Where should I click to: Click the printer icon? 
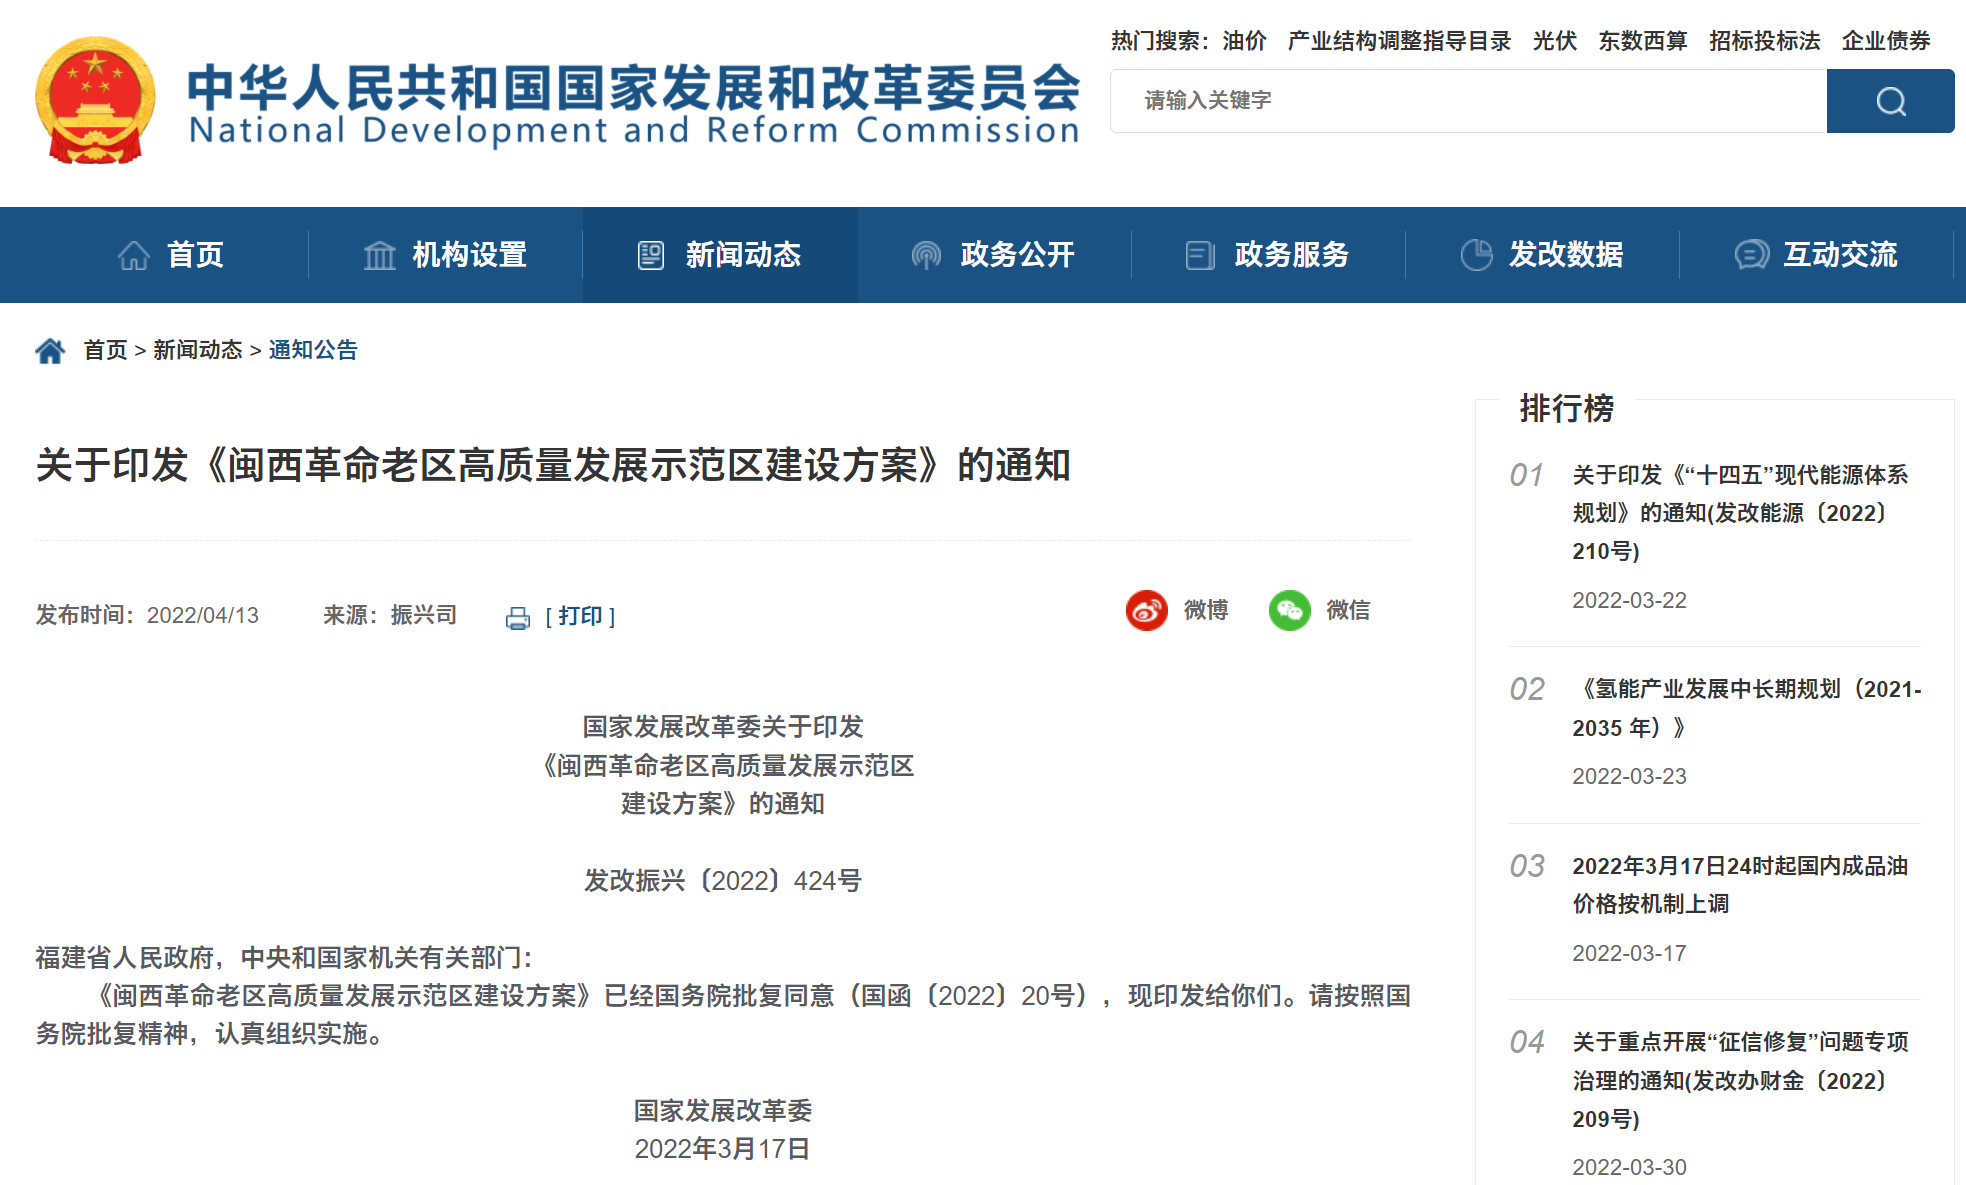tap(518, 618)
